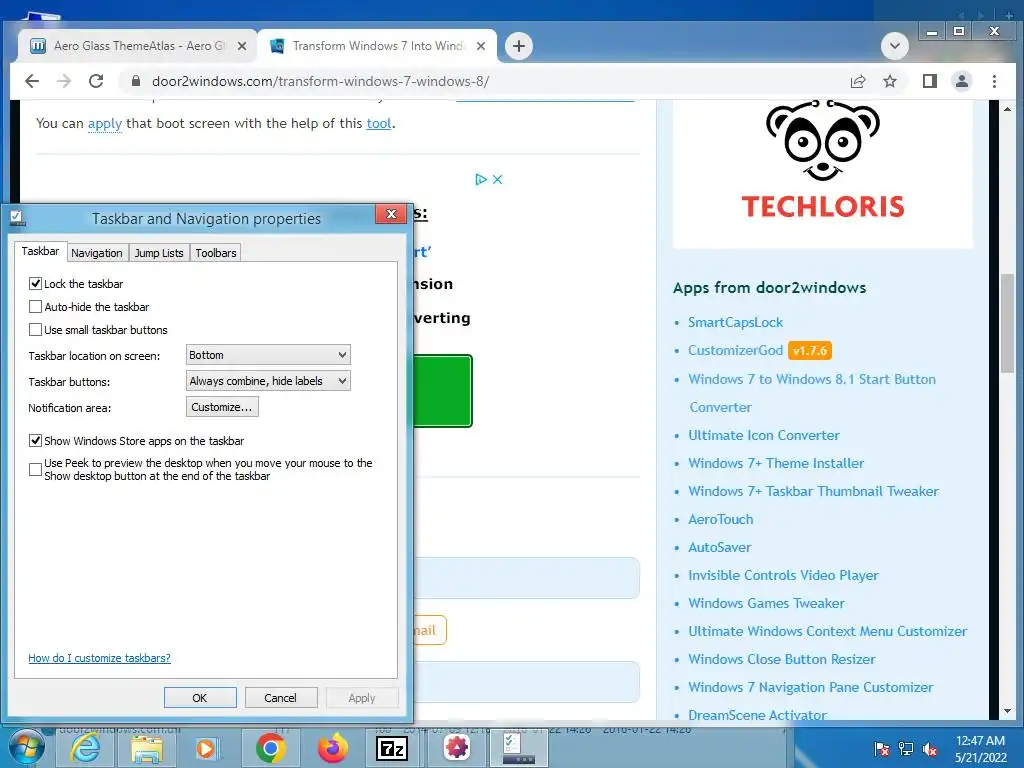Open the Chrome three-dot menu
The image size is (1024, 768).
point(995,81)
